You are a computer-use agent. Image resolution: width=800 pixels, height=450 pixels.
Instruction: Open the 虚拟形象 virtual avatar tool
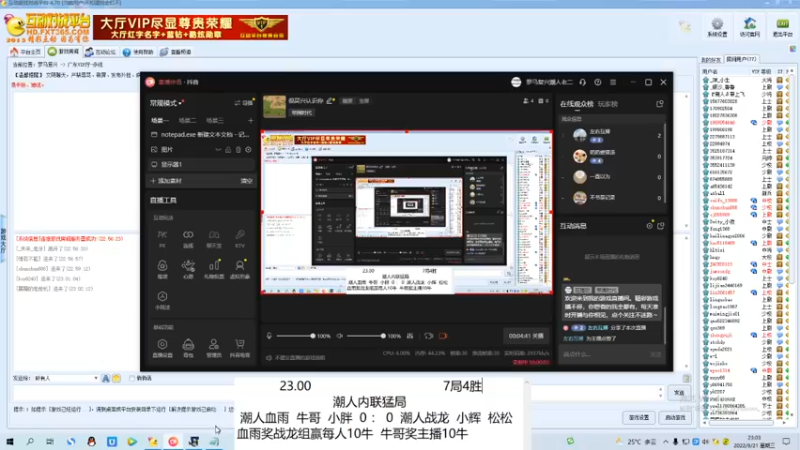coord(240,269)
